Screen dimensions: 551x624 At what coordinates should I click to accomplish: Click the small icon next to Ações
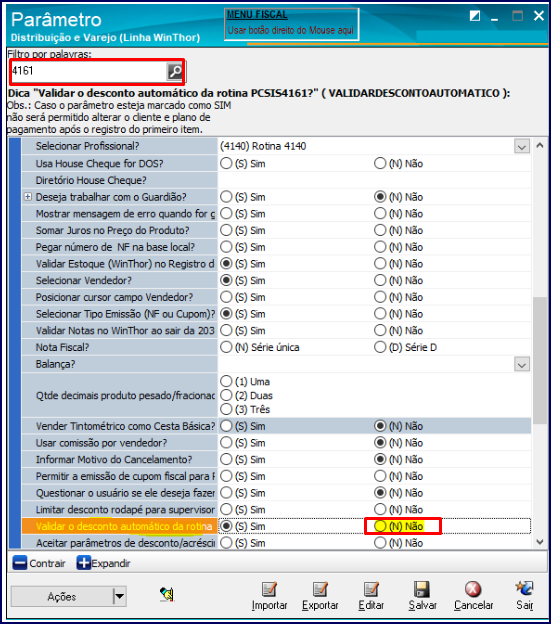(167, 594)
